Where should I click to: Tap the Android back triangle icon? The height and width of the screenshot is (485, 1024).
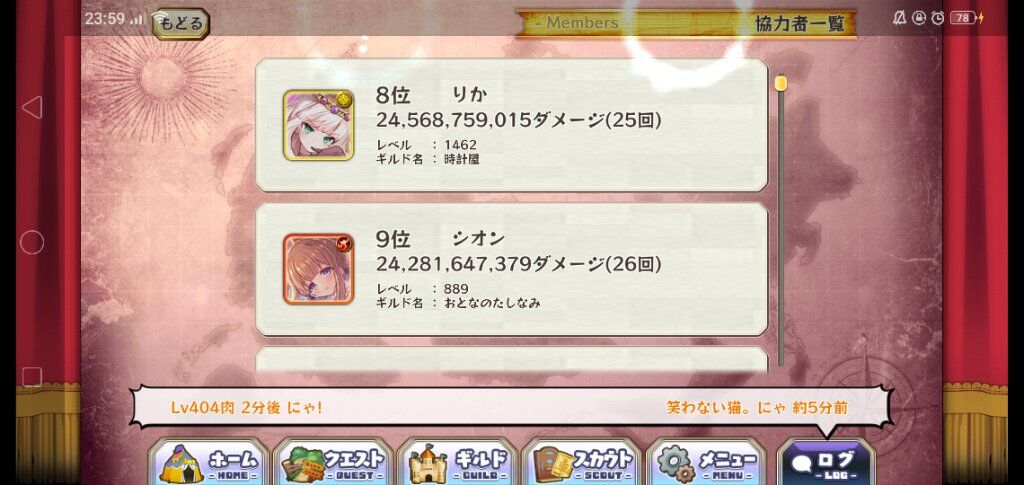tap(32, 107)
